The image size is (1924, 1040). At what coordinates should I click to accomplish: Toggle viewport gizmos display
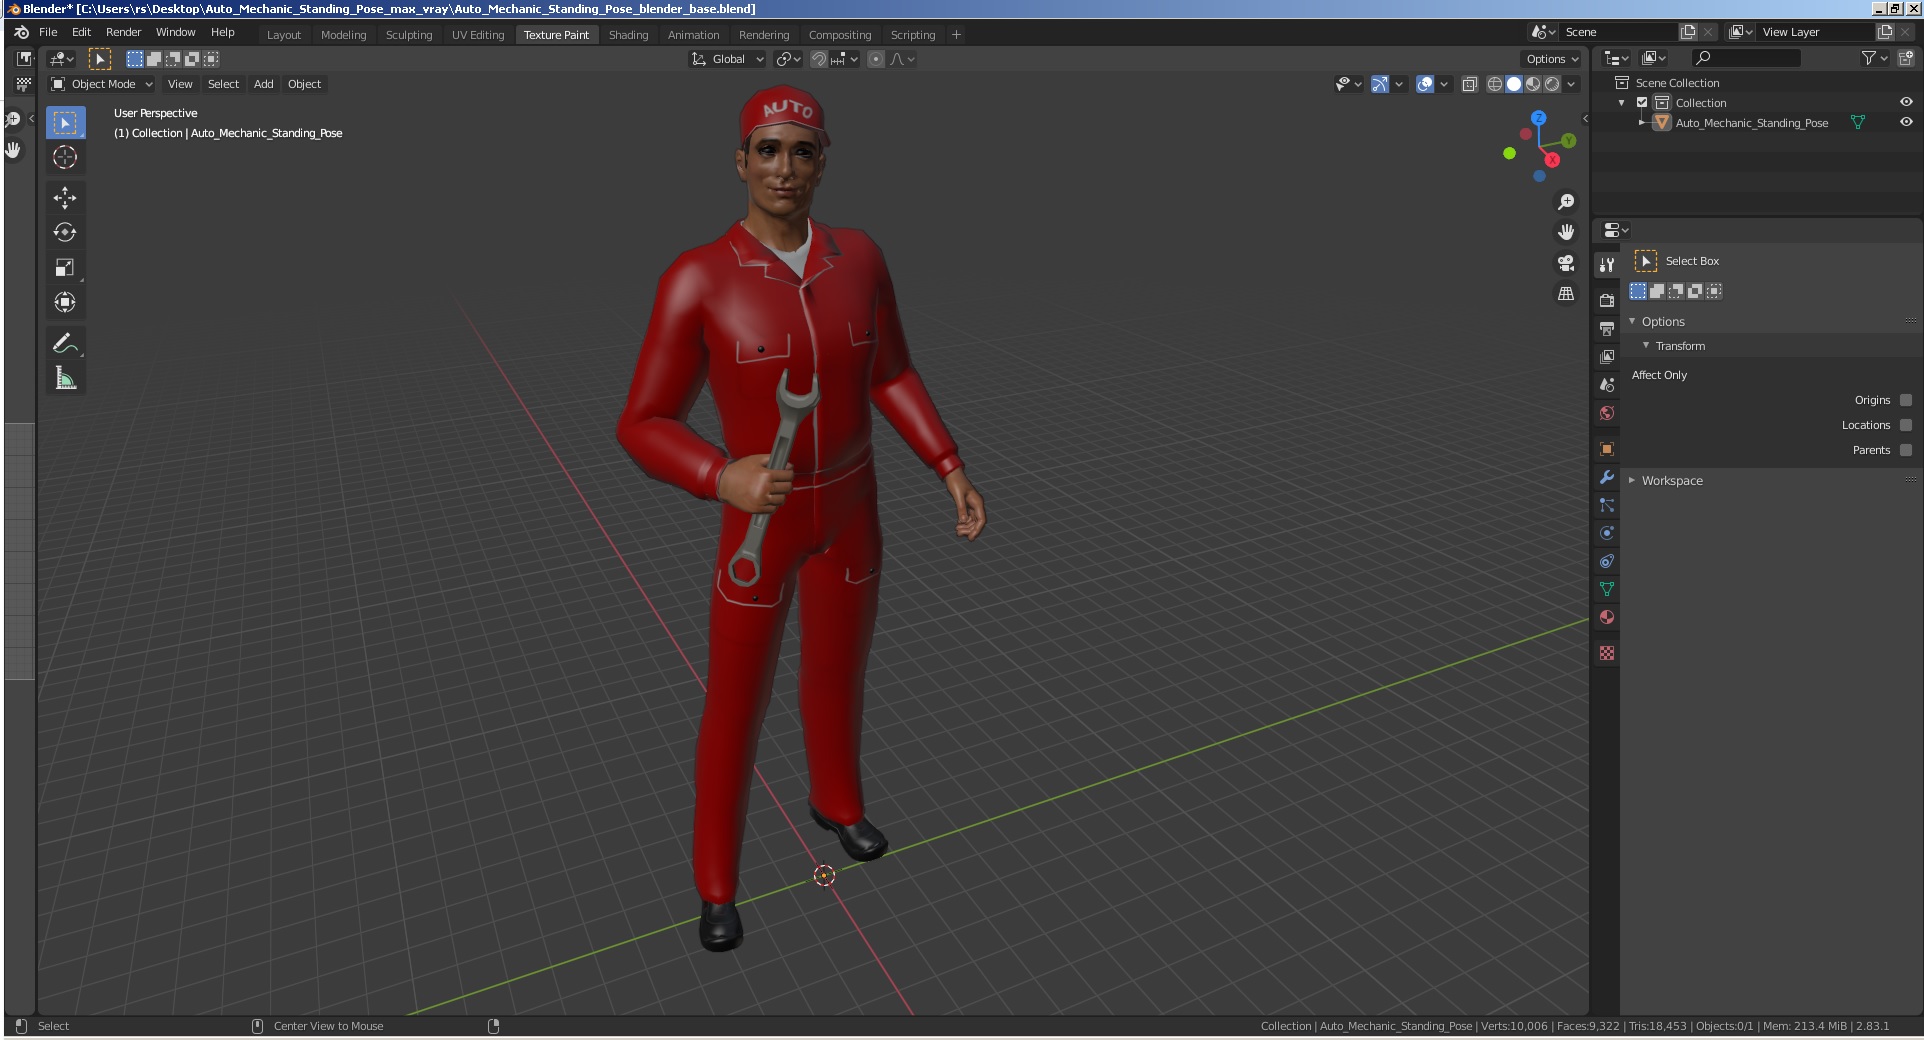[x=1380, y=84]
